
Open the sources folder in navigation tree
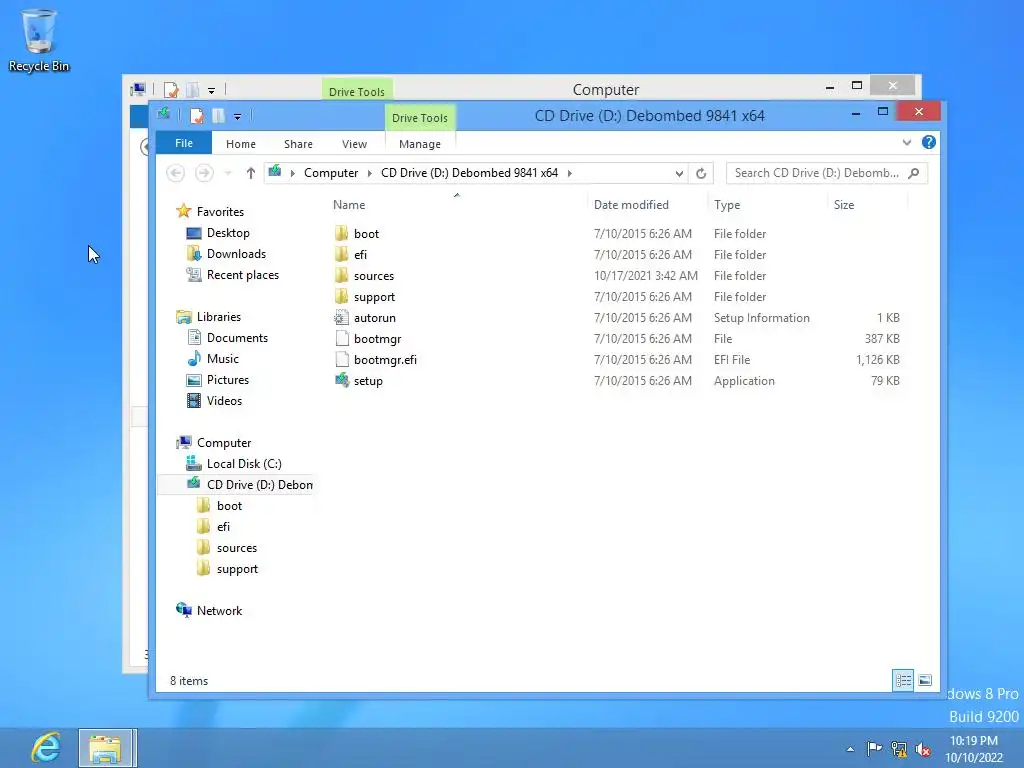click(x=236, y=548)
